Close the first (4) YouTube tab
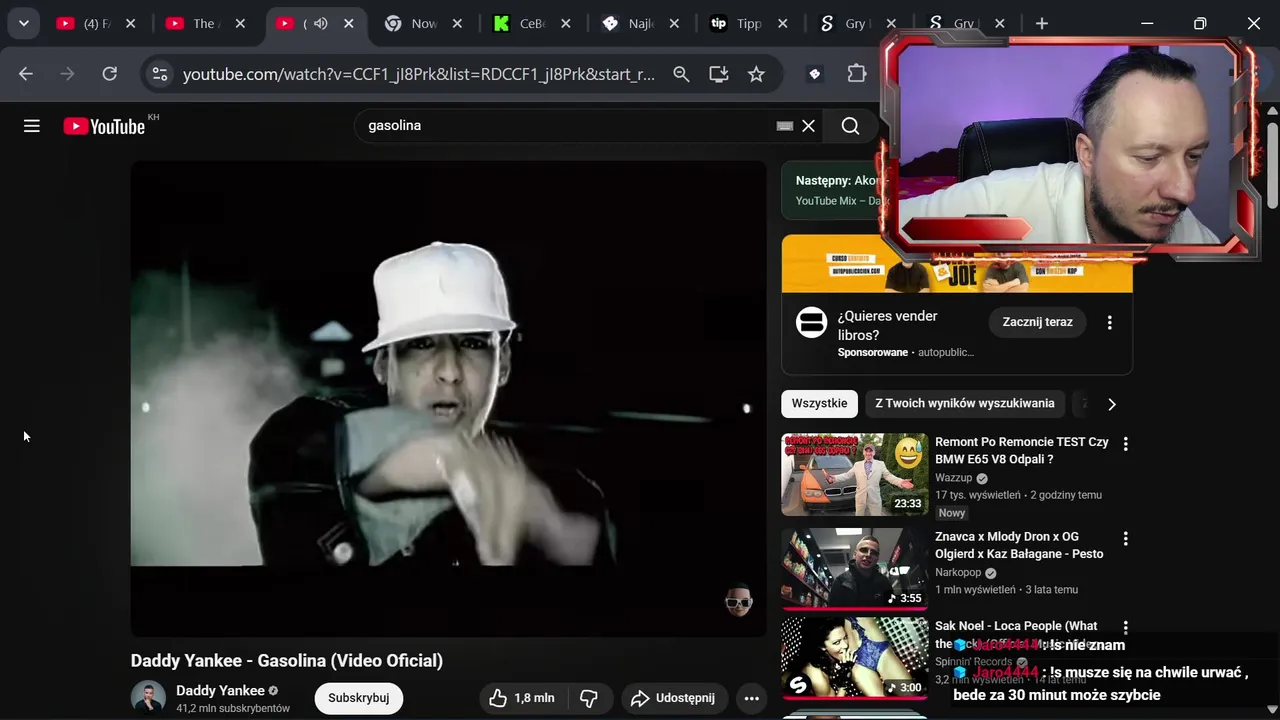 (x=130, y=23)
